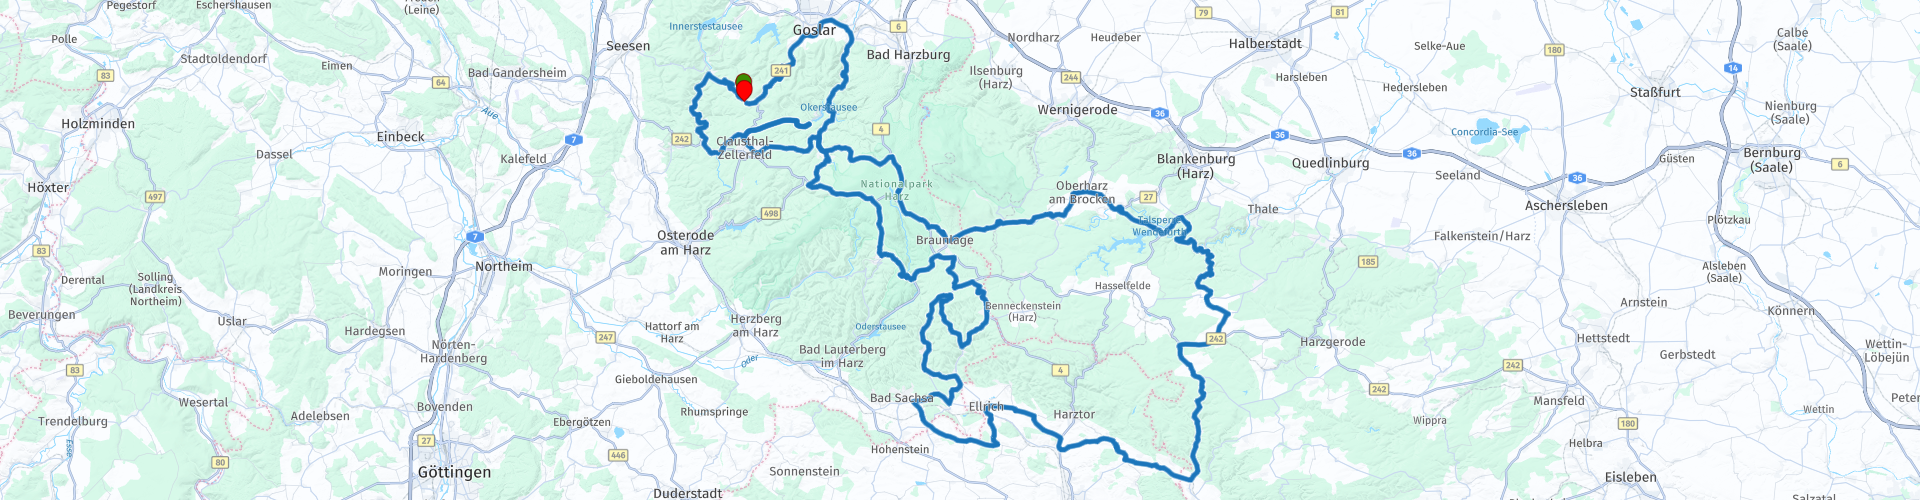
Task: Click the yellow 498 road shield
Action: tap(770, 213)
